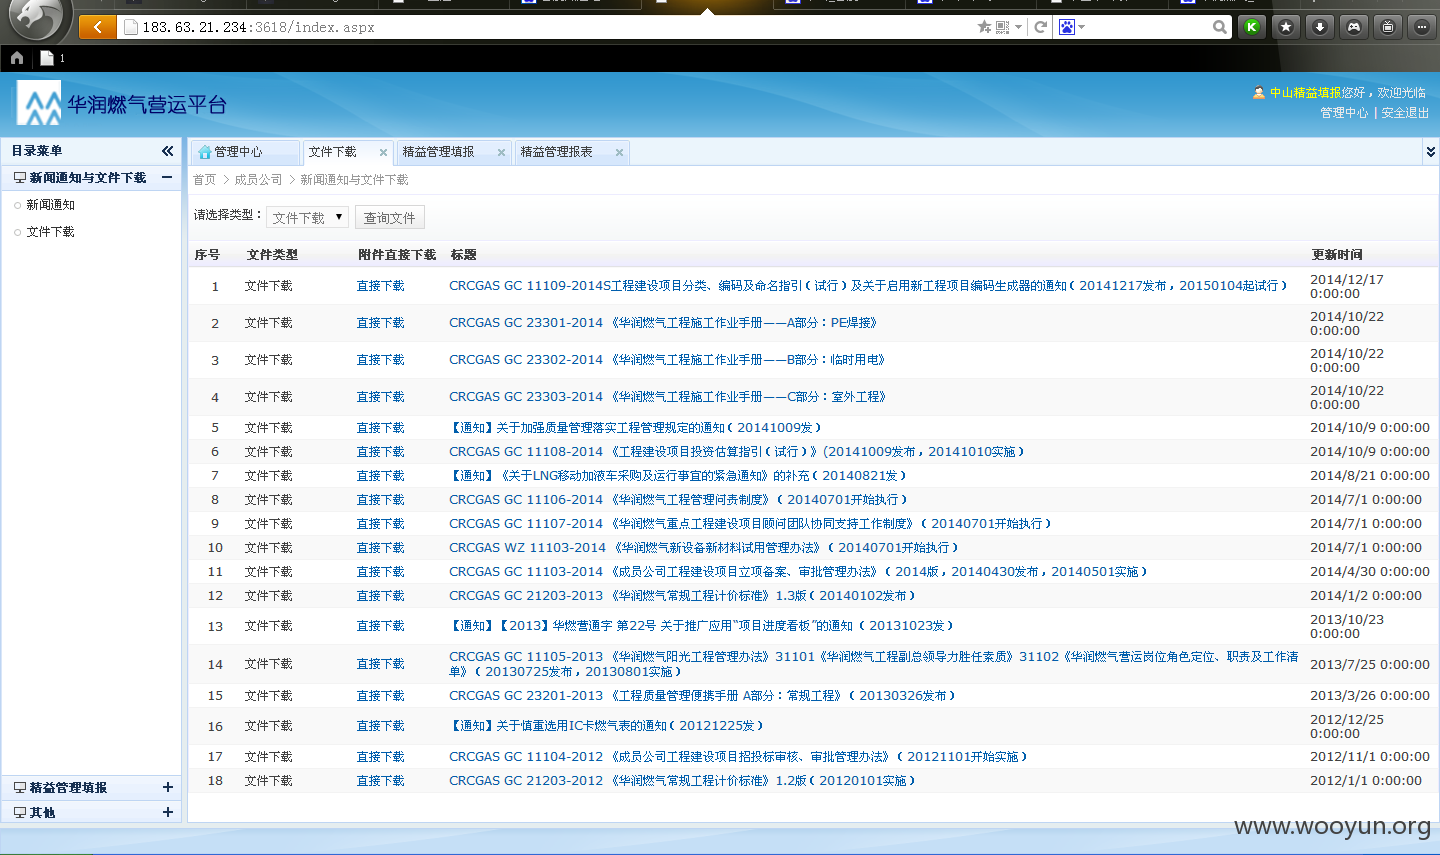Screen dimensions: 1440x855
Task: Open title CRCGAS GC 23302-2014 临时用电
Action: coord(668,360)
